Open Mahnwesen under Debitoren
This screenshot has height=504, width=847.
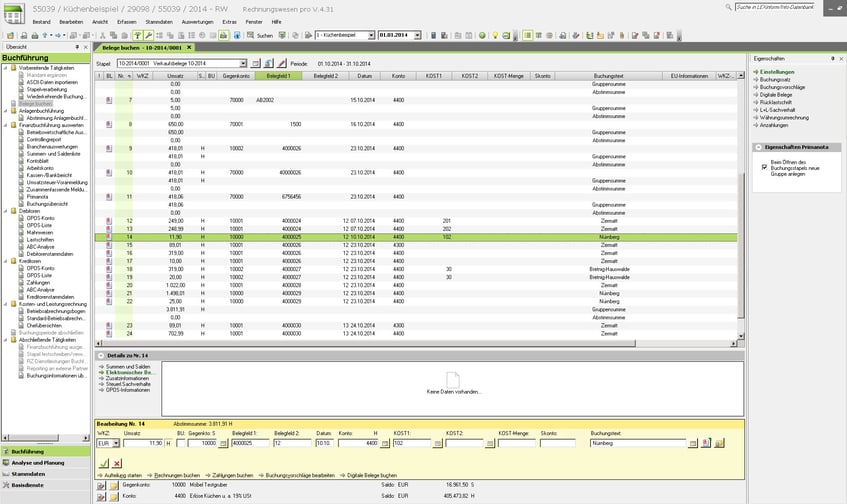tap(39, 232)
